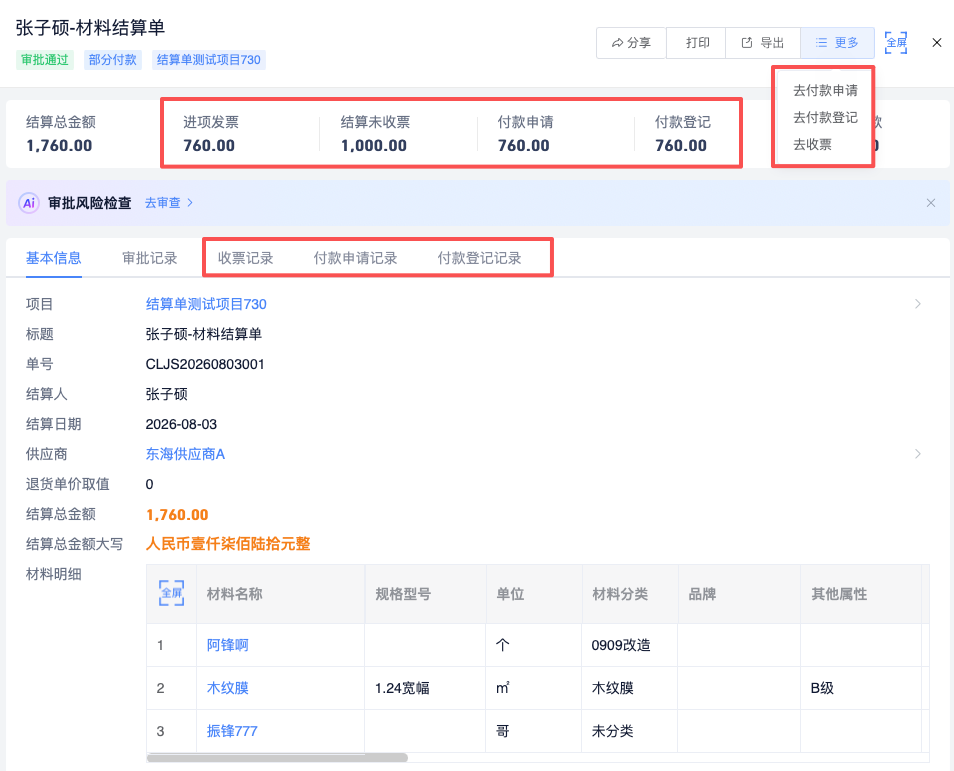The height and width of the screenshot is (771, 954).
Task: Open supplier link 东海供应商A
Action: tap(186, 454)
